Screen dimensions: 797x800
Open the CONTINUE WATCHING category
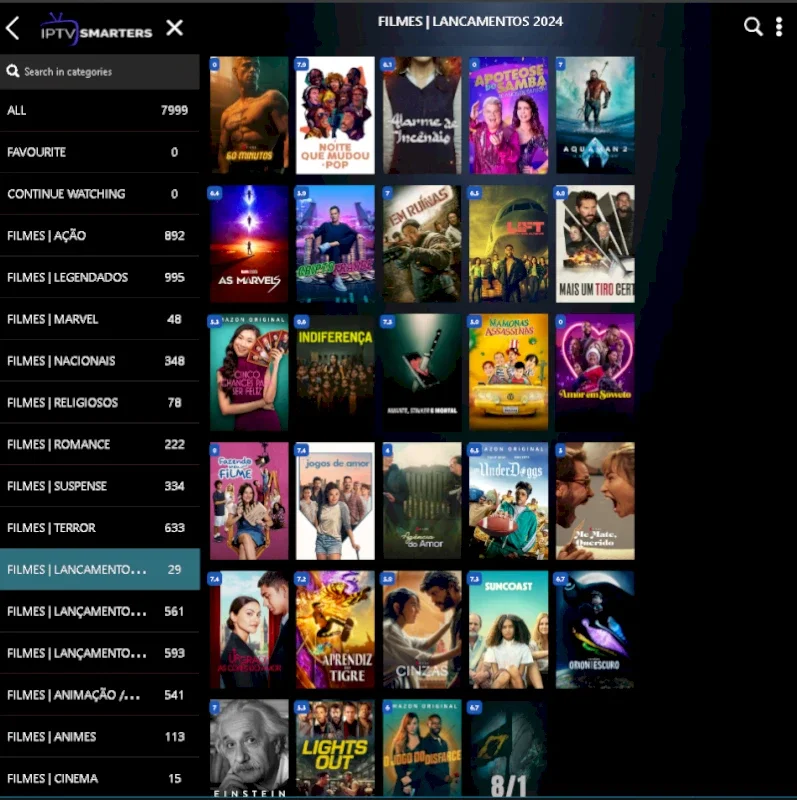click(x=99, y=194)
